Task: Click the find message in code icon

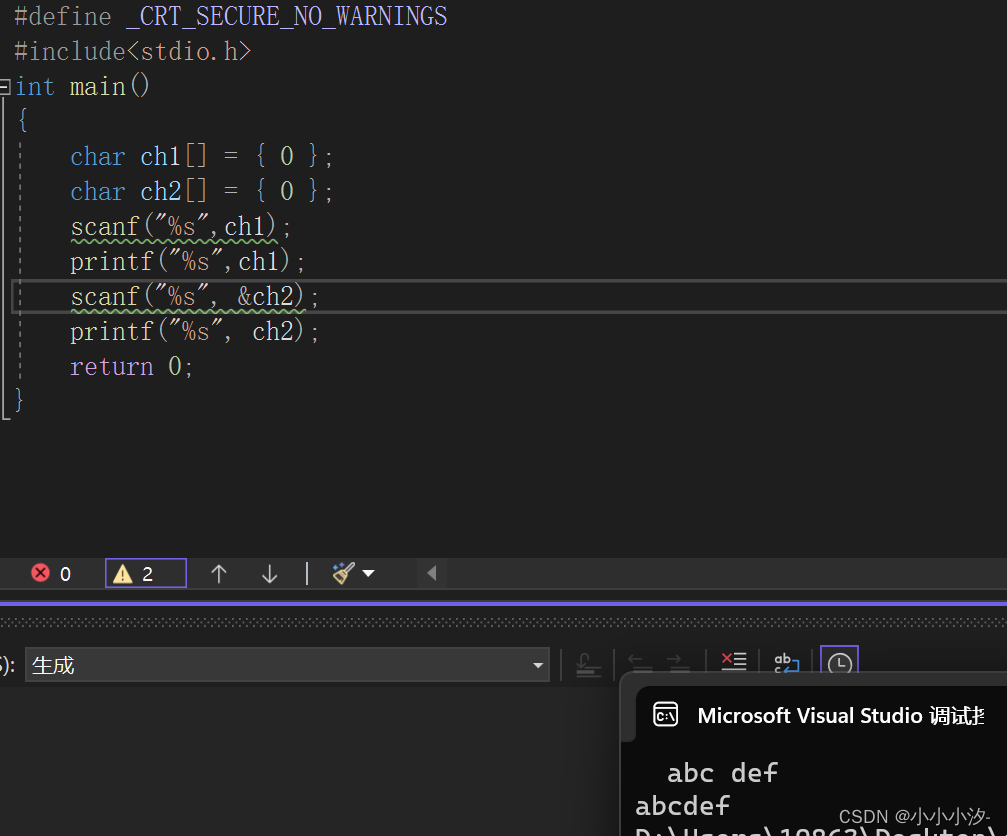Action: pyautogui.click(x=588, y=664)
